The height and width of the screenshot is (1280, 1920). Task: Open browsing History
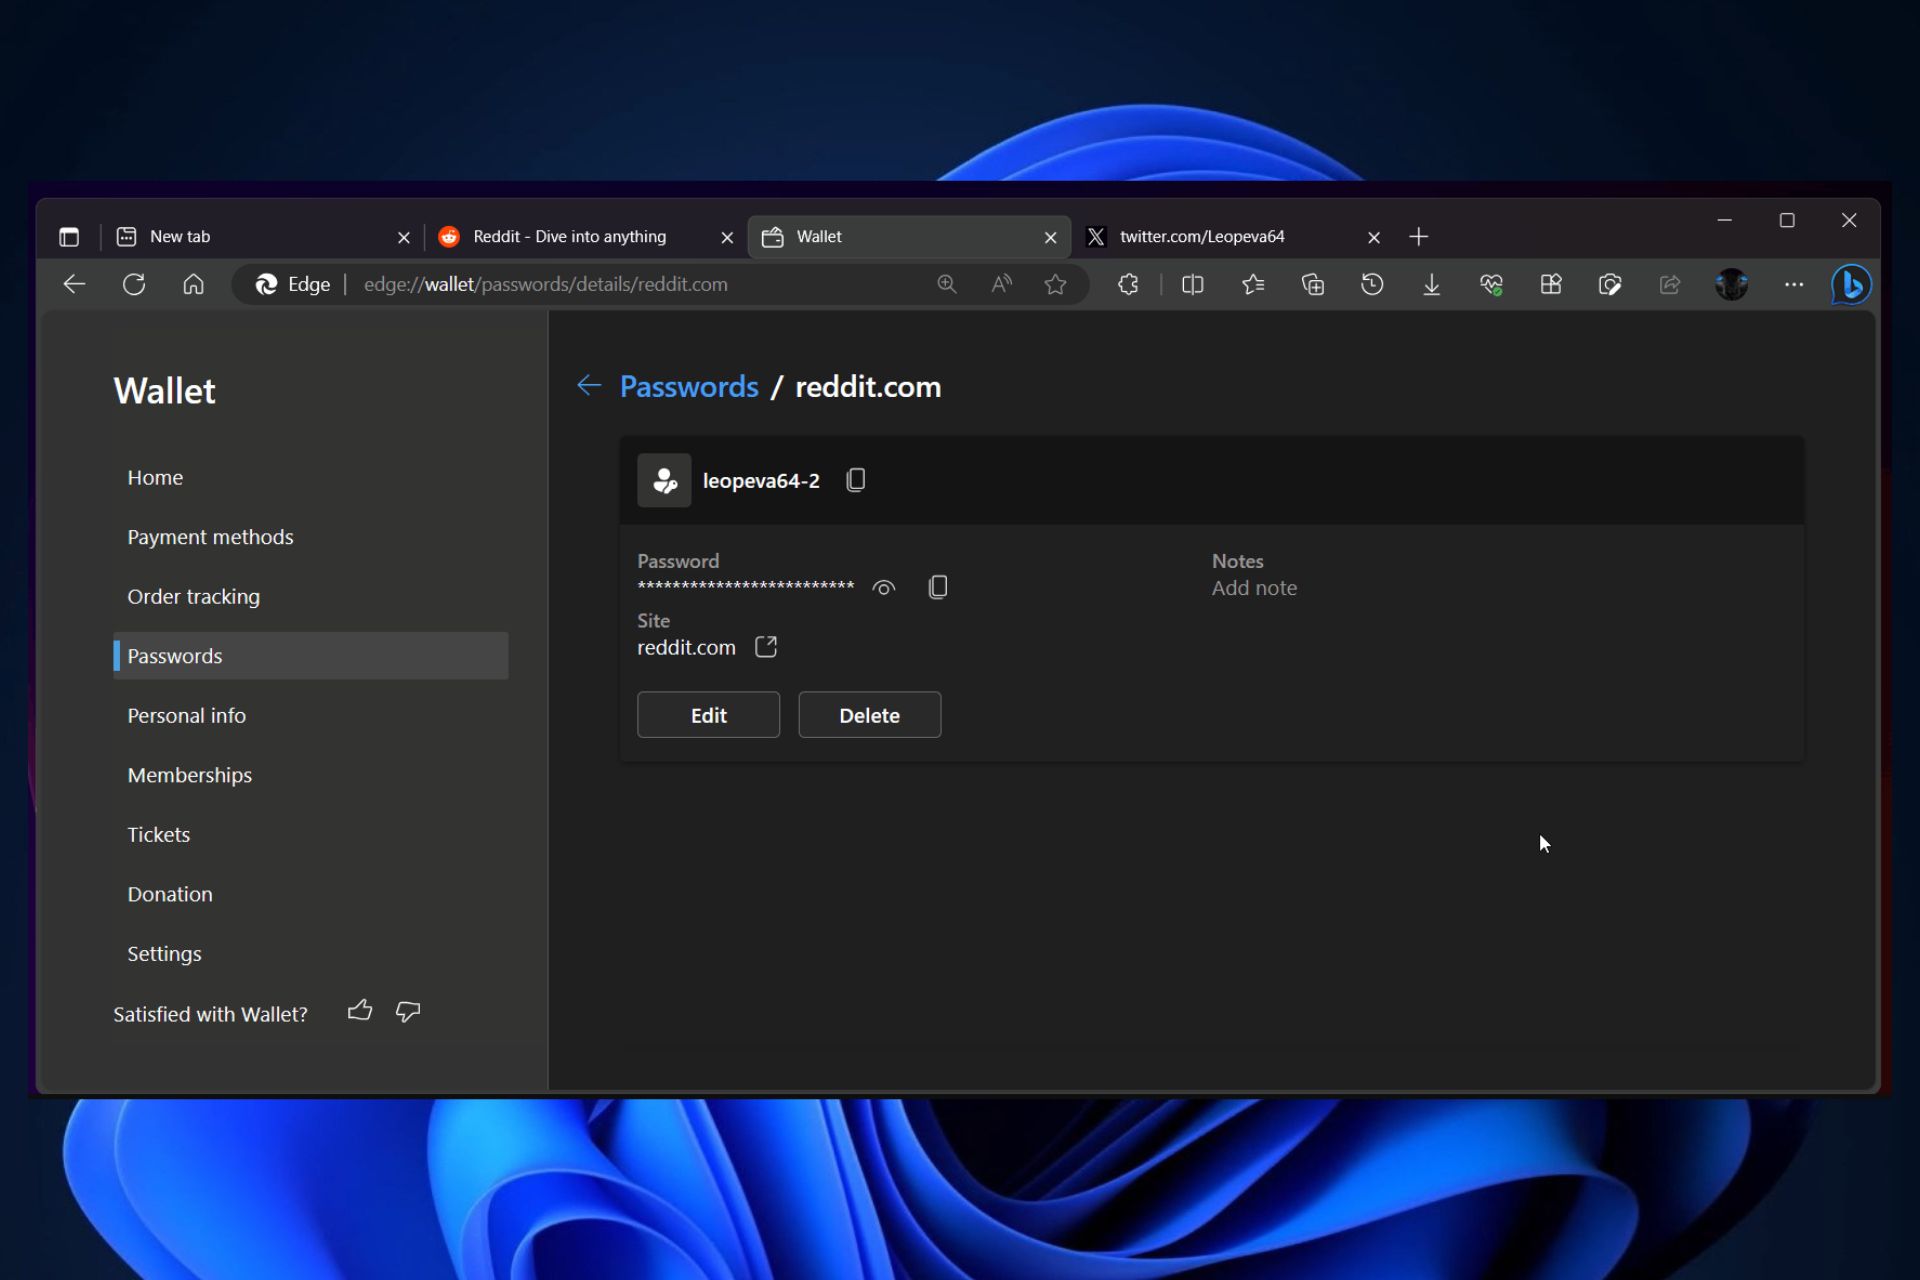pos(1372,284)
